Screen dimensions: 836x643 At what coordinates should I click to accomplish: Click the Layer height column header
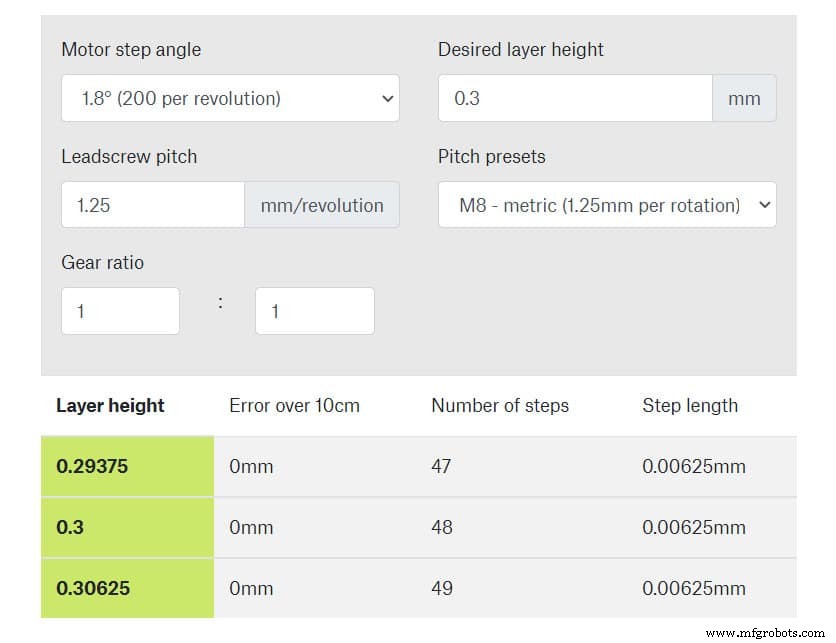coord(110,406)
